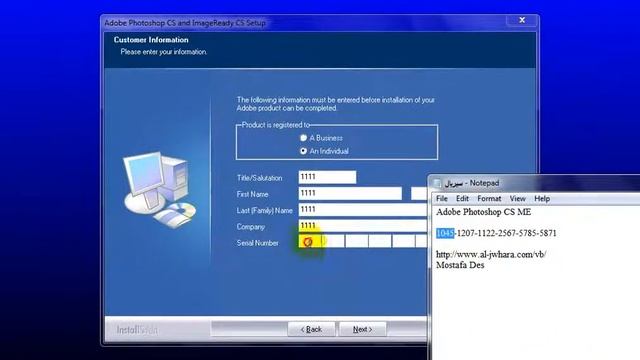This screenshot has height=360, width=640.
Task: Click the Company input field
Action: (x=363, y=226)
